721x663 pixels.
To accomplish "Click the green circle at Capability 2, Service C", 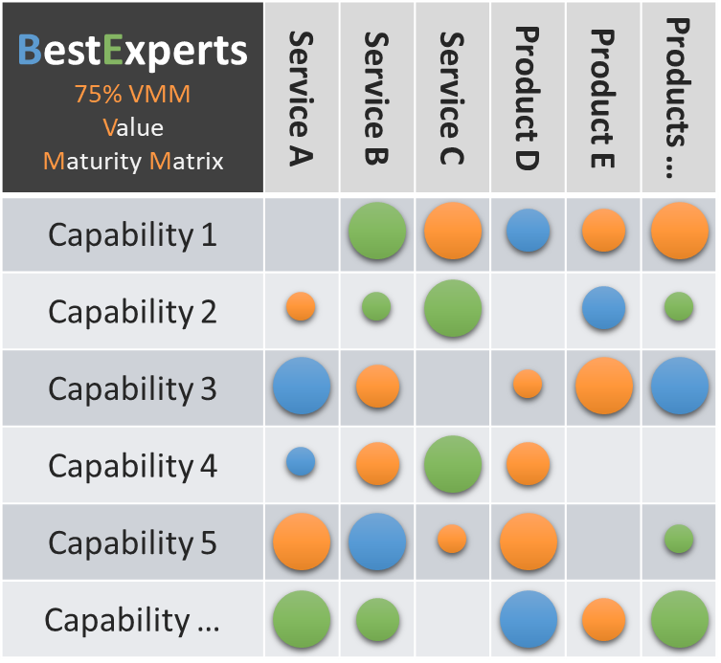I will coord(453,308).
